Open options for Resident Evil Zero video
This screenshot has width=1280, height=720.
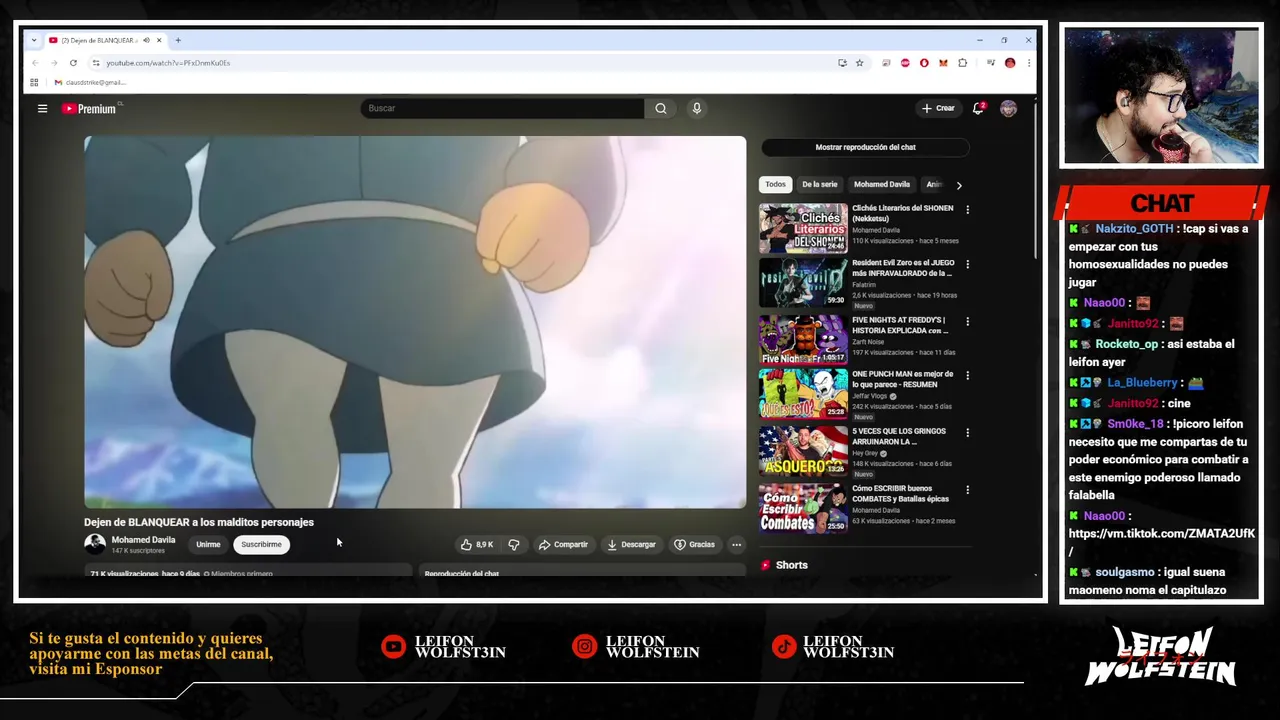(967, 265)
